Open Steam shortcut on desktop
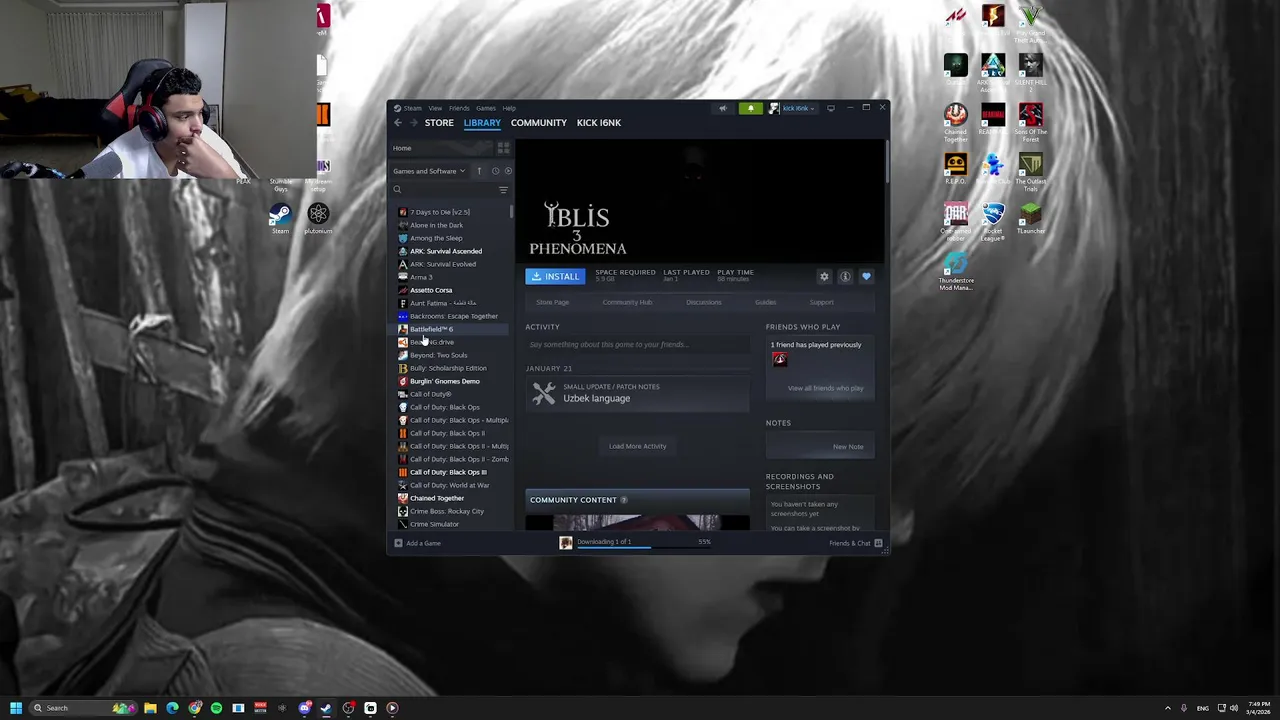 tap(280, 218)
